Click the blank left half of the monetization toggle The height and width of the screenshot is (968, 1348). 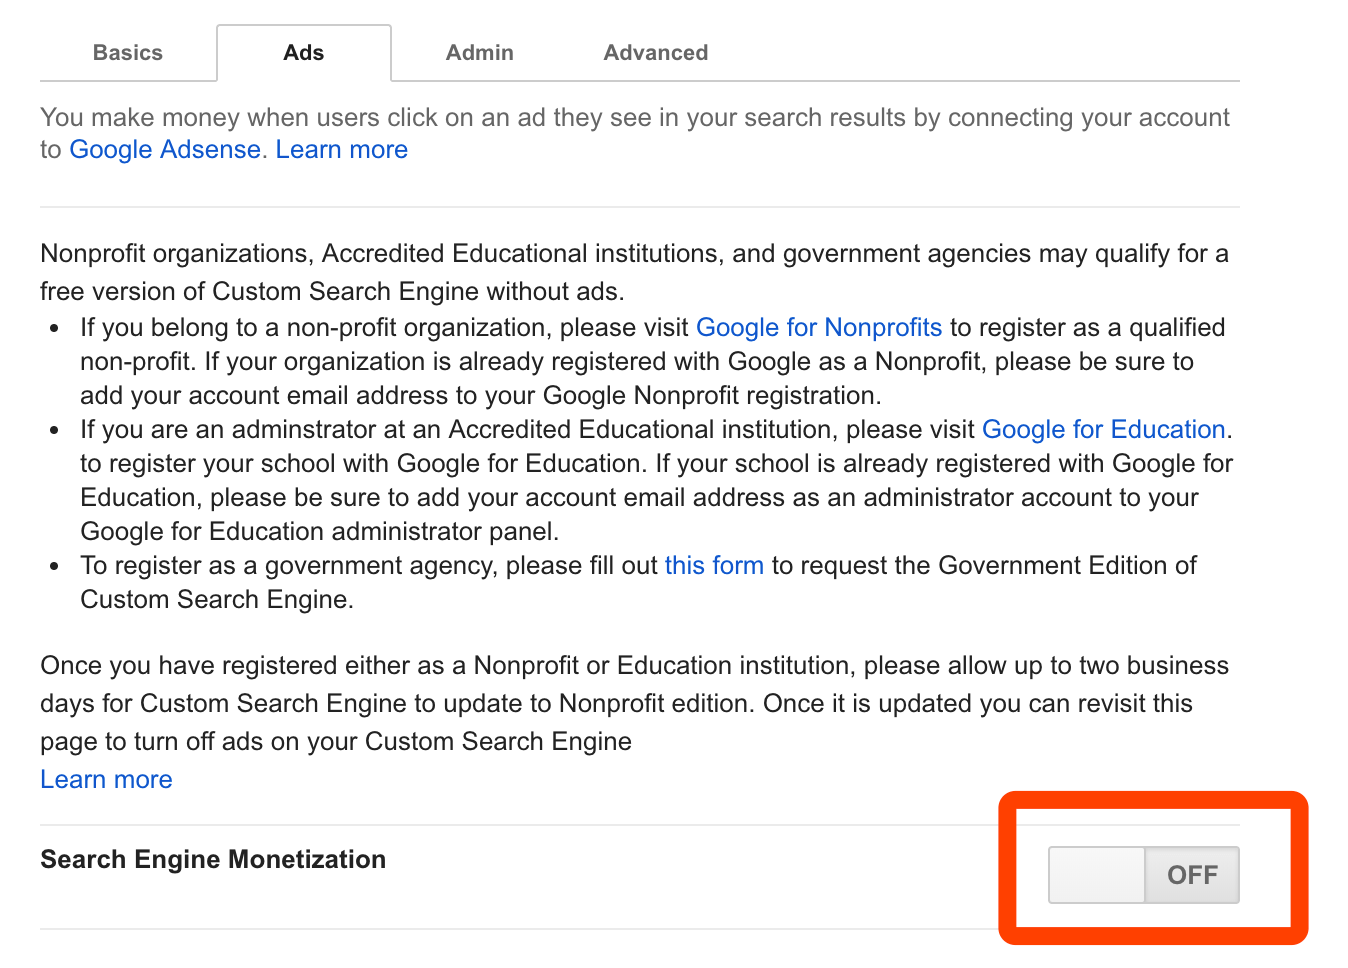point(1096,875)
